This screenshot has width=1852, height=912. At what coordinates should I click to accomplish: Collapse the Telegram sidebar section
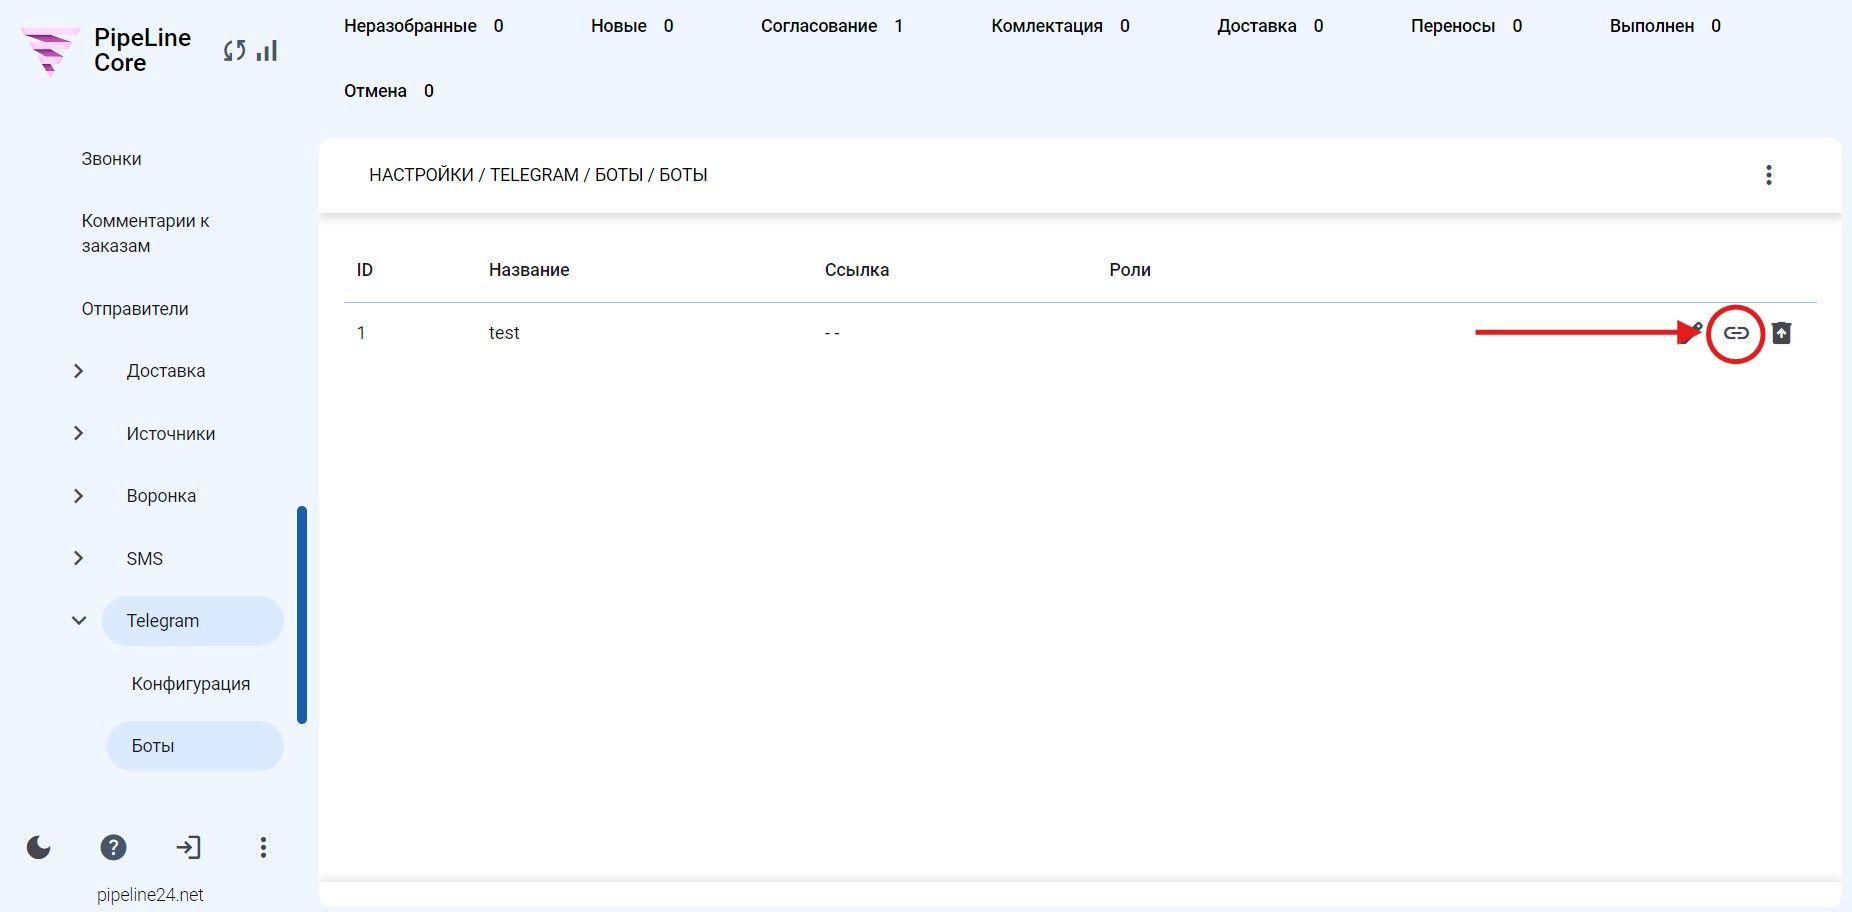(x=79, y=621)
